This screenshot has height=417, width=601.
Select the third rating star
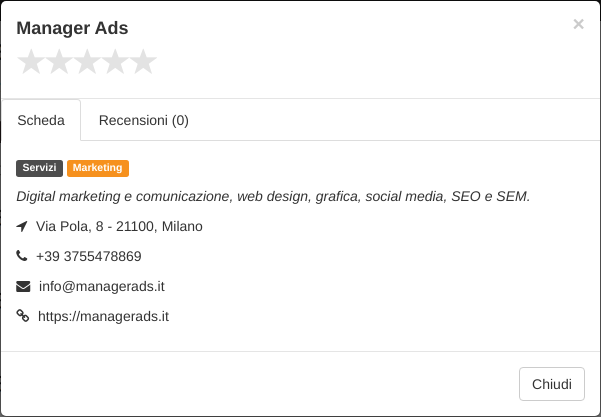point(87,62)
